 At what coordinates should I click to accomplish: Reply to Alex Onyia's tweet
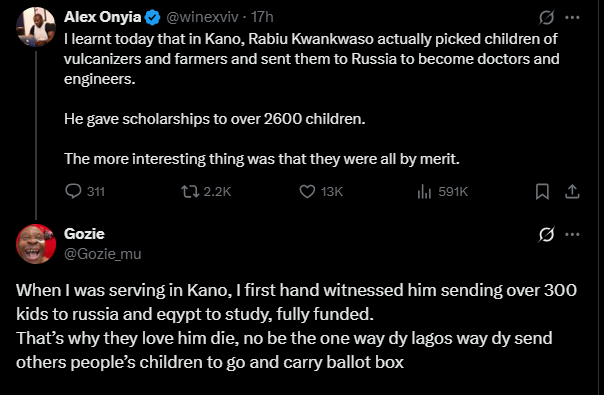(85, 191)
